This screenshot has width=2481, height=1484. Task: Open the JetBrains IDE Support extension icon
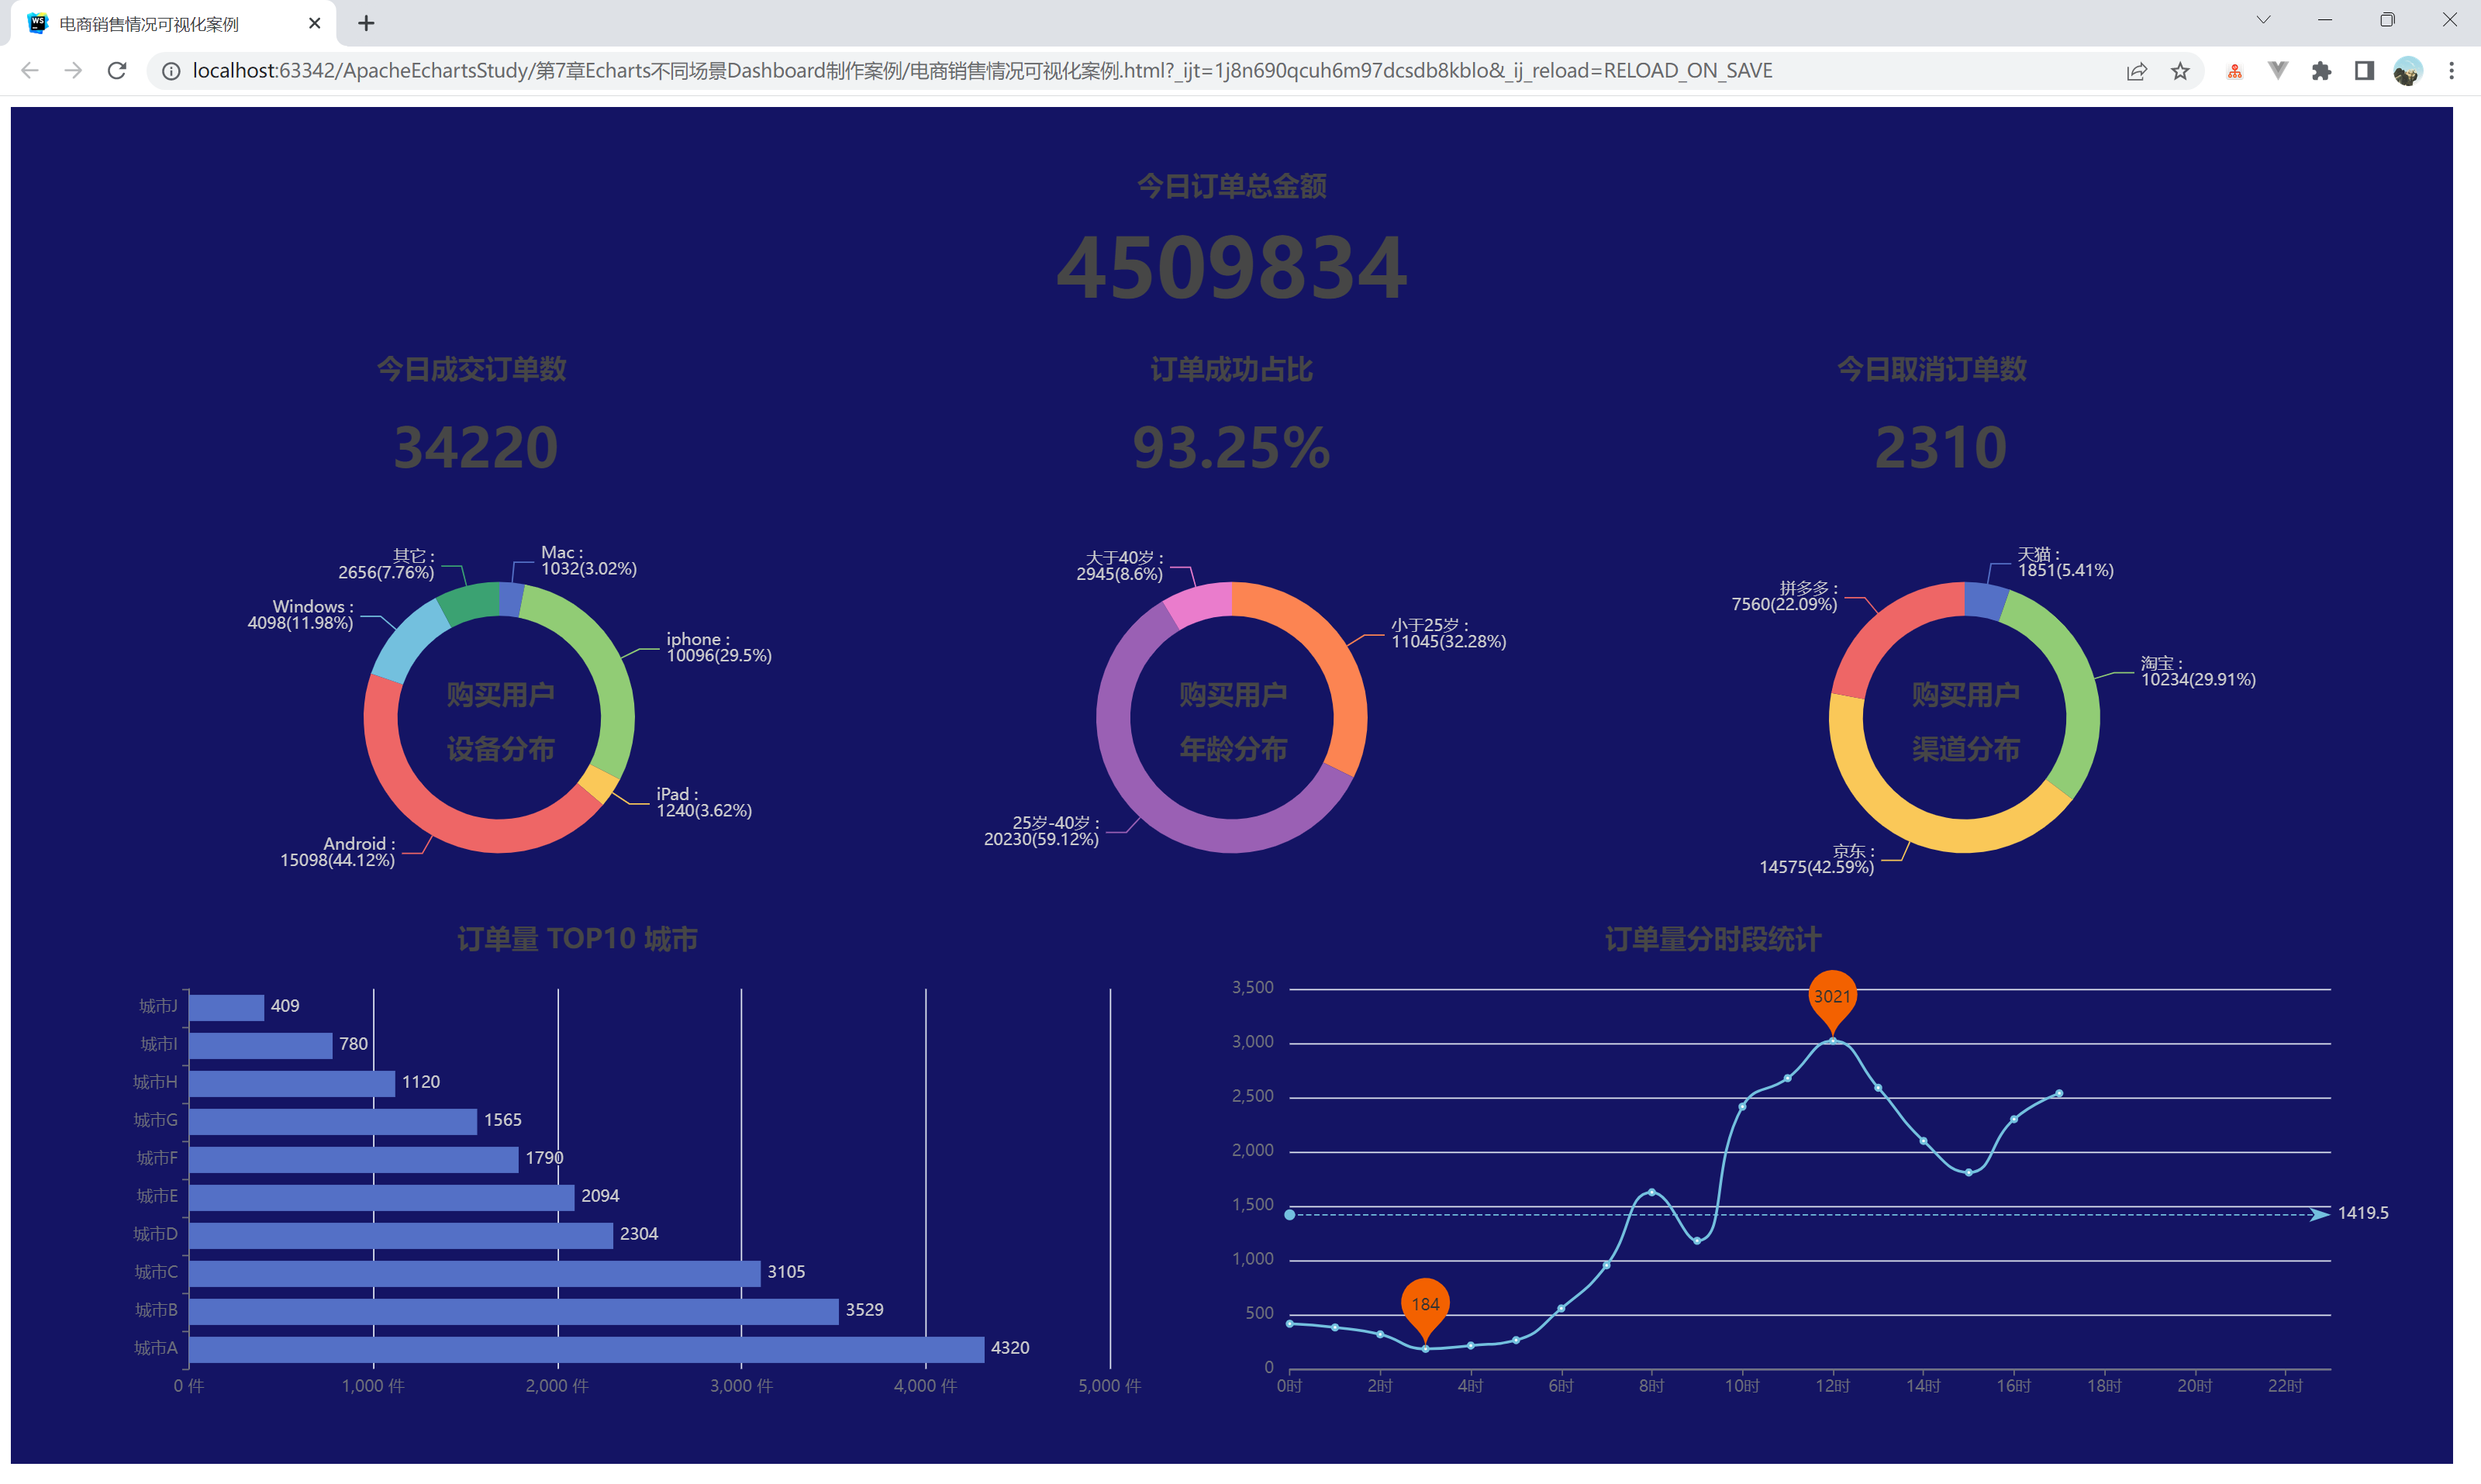pyautogui.click(x=2234, y=70)
